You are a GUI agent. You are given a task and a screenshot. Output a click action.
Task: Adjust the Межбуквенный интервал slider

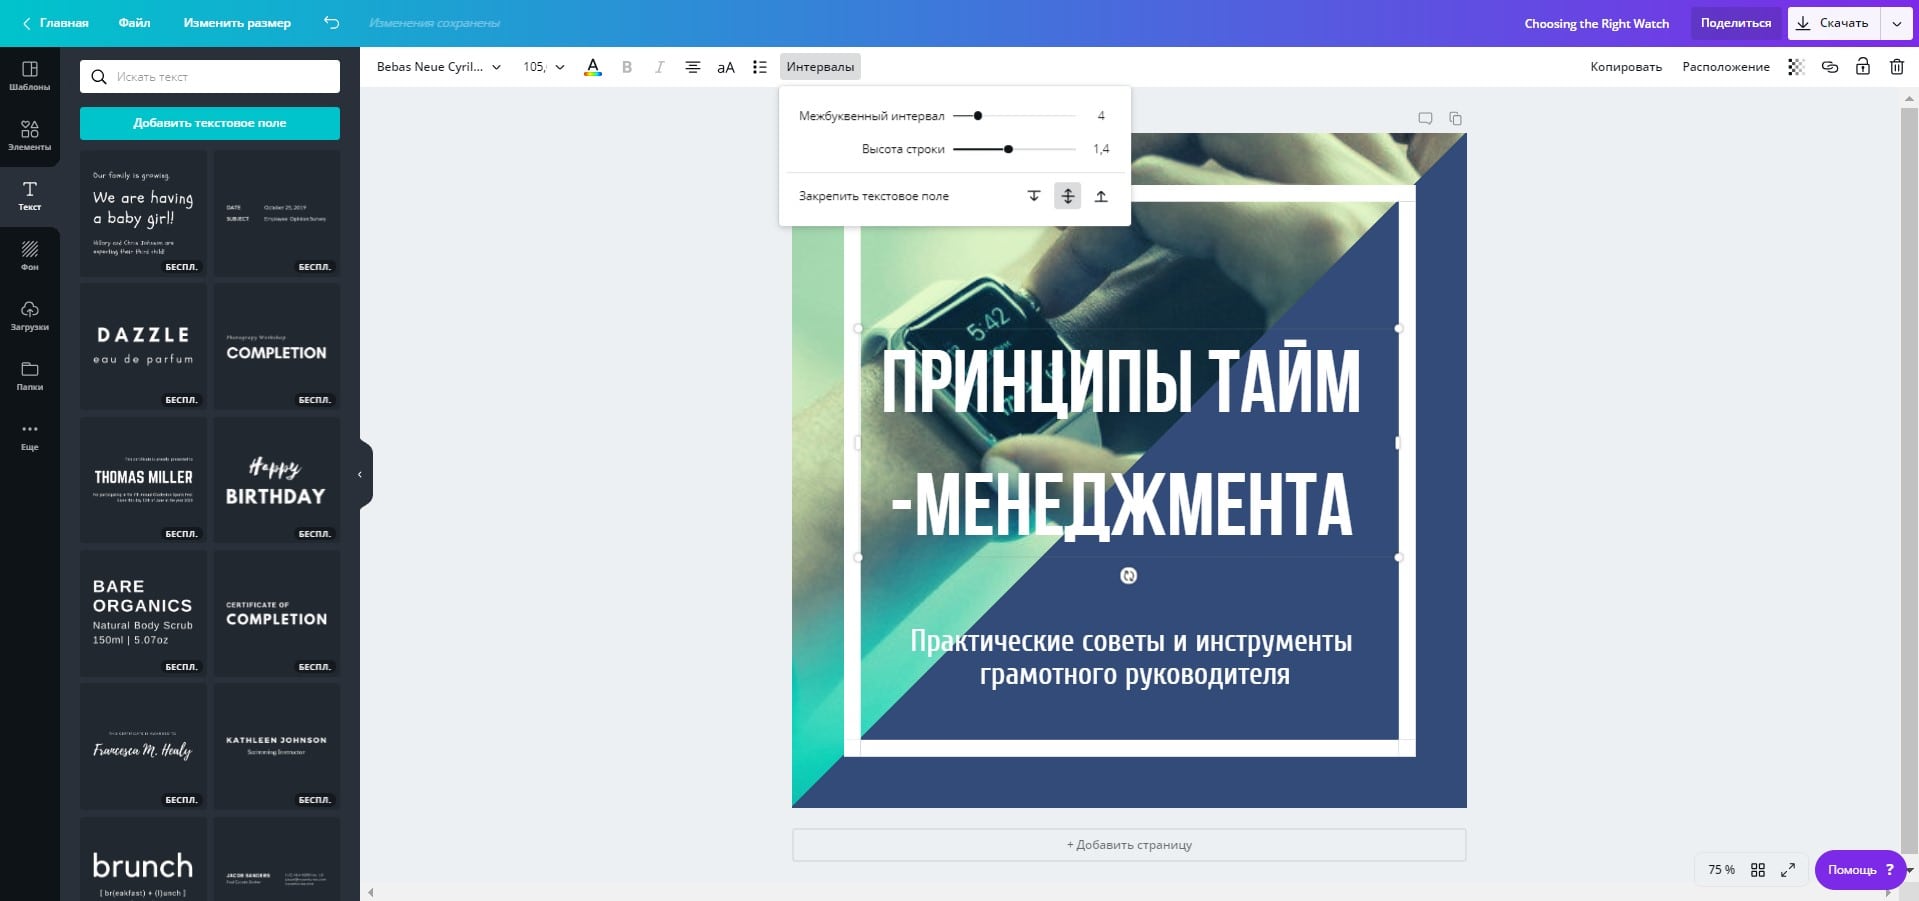(1014, 116)
